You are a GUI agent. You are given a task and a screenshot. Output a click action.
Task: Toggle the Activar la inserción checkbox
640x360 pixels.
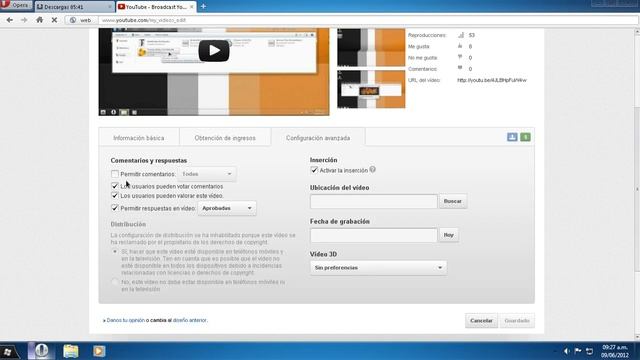point(314,170)
